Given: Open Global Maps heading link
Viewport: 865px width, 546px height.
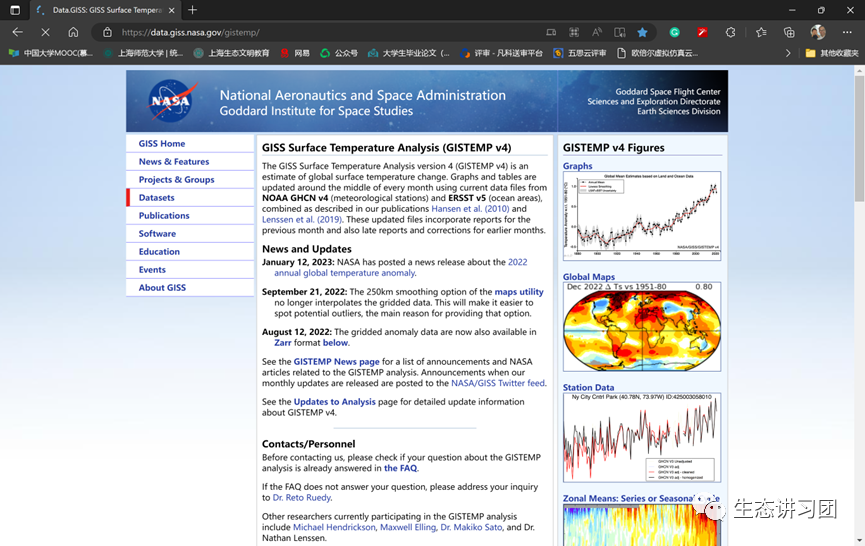Looking at the screenshot, I should tap(589, 277).
